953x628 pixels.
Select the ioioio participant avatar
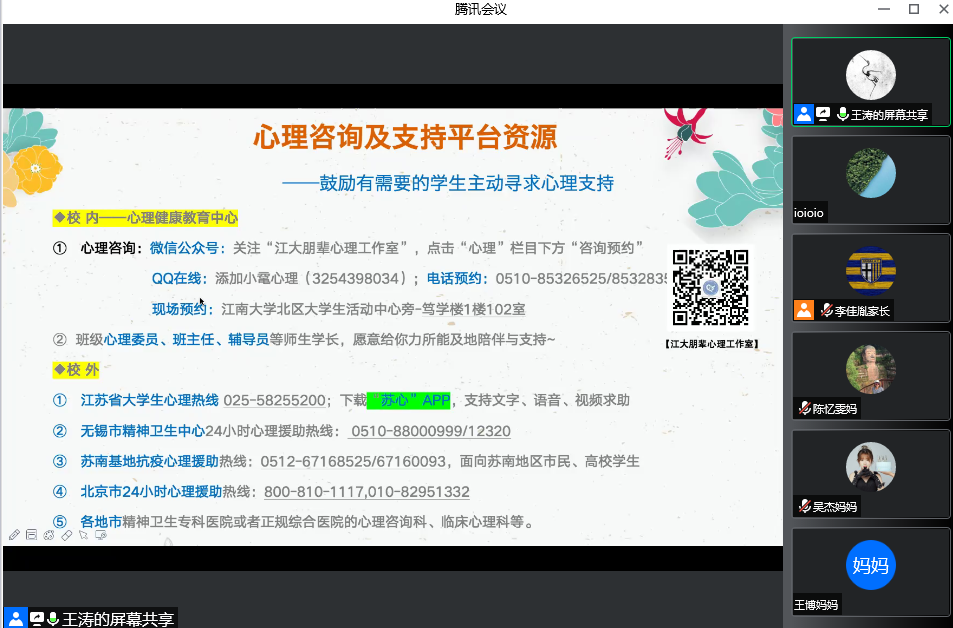click(870, 172)
